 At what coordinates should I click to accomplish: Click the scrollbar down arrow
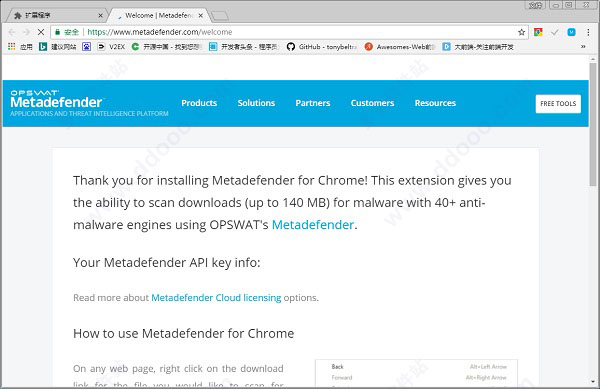[x=593, y=382]
